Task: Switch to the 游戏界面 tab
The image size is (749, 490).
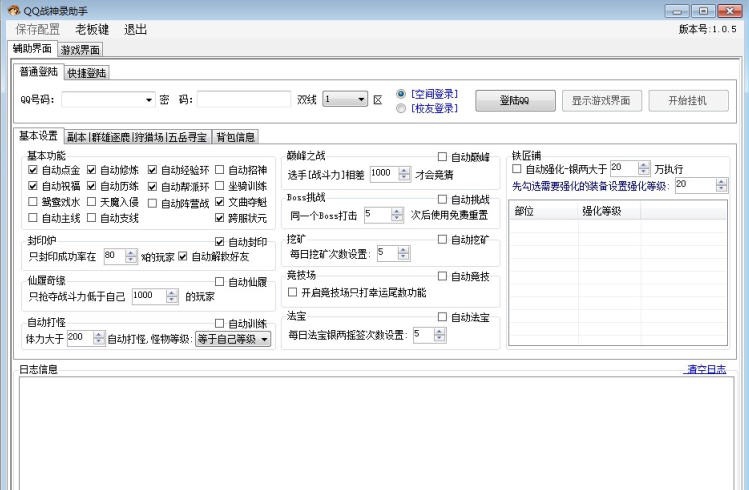Action: 80,50
